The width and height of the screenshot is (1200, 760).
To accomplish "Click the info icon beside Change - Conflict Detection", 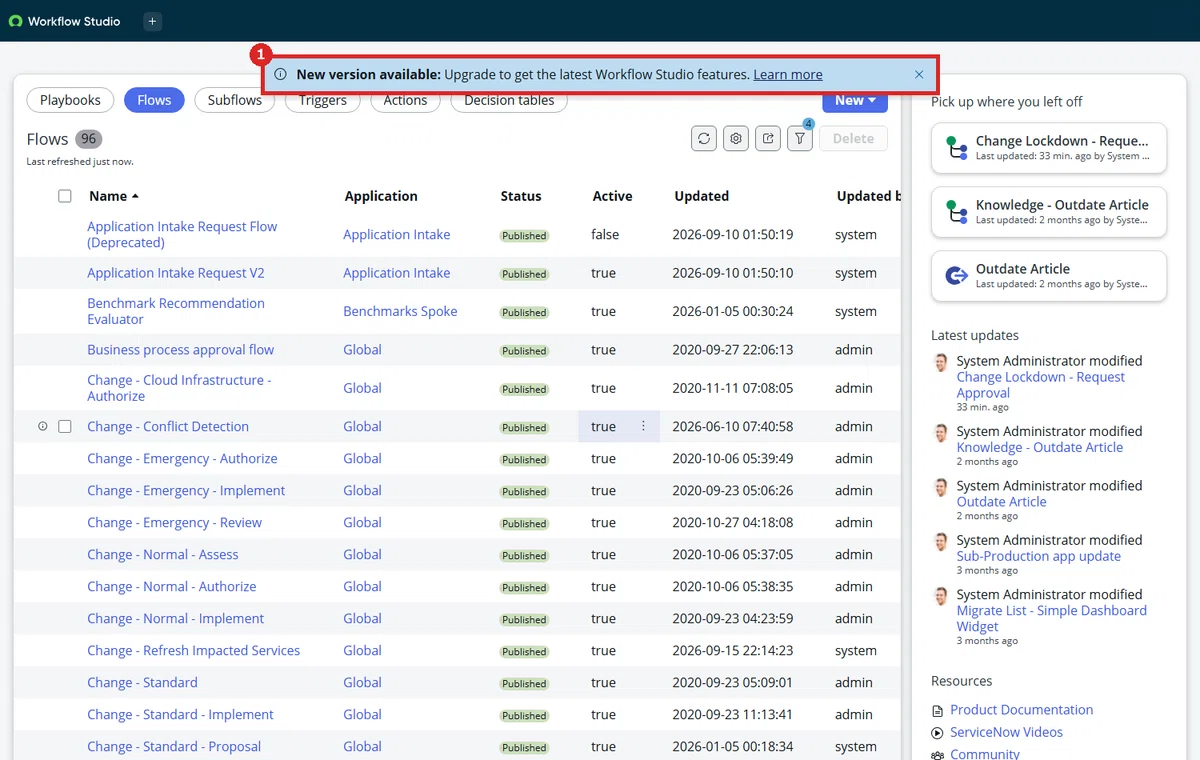I will [x=42, y=426].
